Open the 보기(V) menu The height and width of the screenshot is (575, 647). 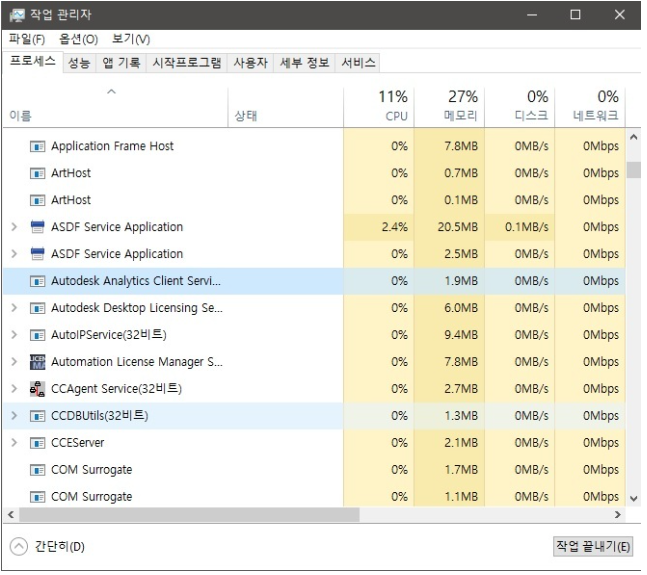point(131,39)
